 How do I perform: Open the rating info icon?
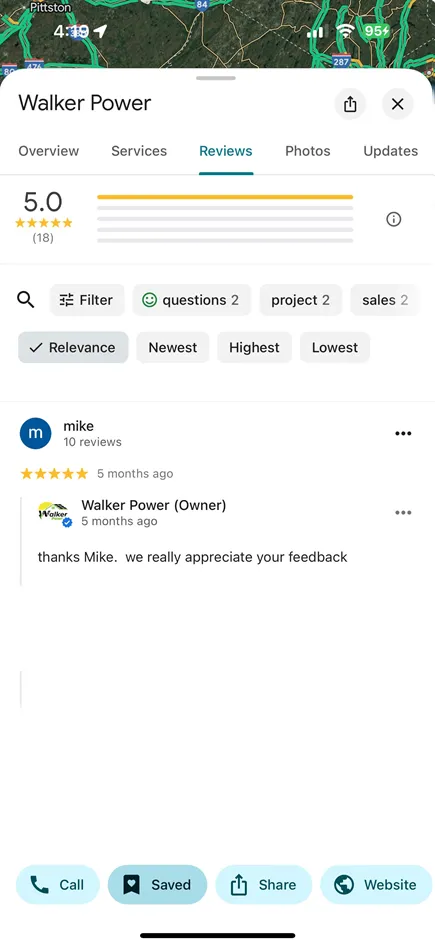[x=393, y=220]
